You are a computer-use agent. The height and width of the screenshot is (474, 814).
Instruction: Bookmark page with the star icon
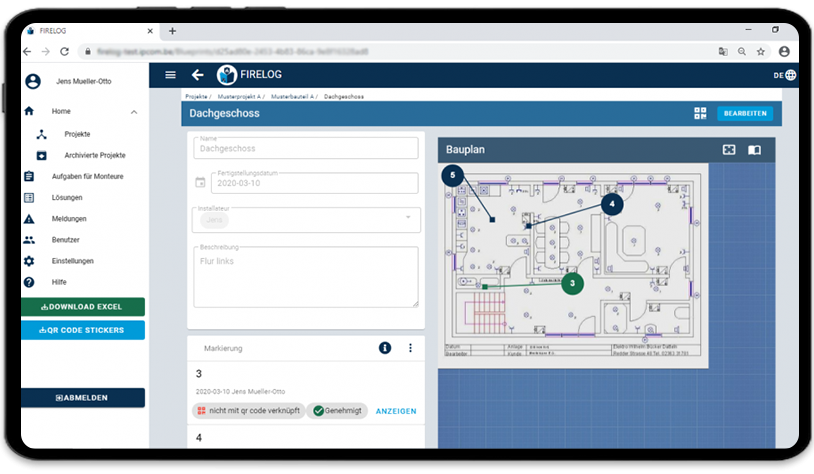tap(761, 51)
